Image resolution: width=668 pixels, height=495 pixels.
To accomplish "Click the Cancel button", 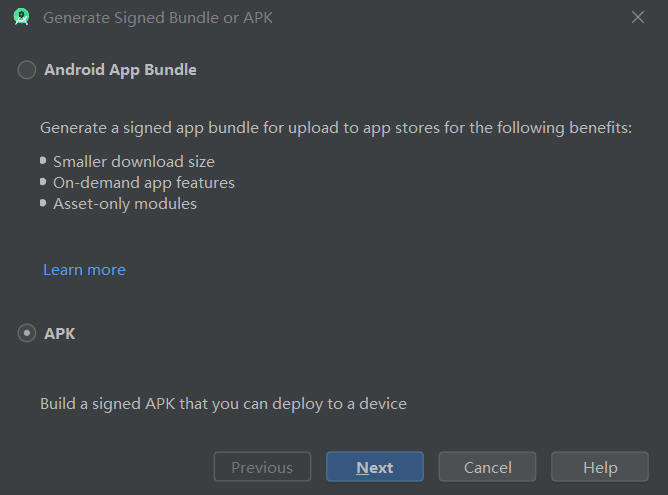I will coord(487,467).
